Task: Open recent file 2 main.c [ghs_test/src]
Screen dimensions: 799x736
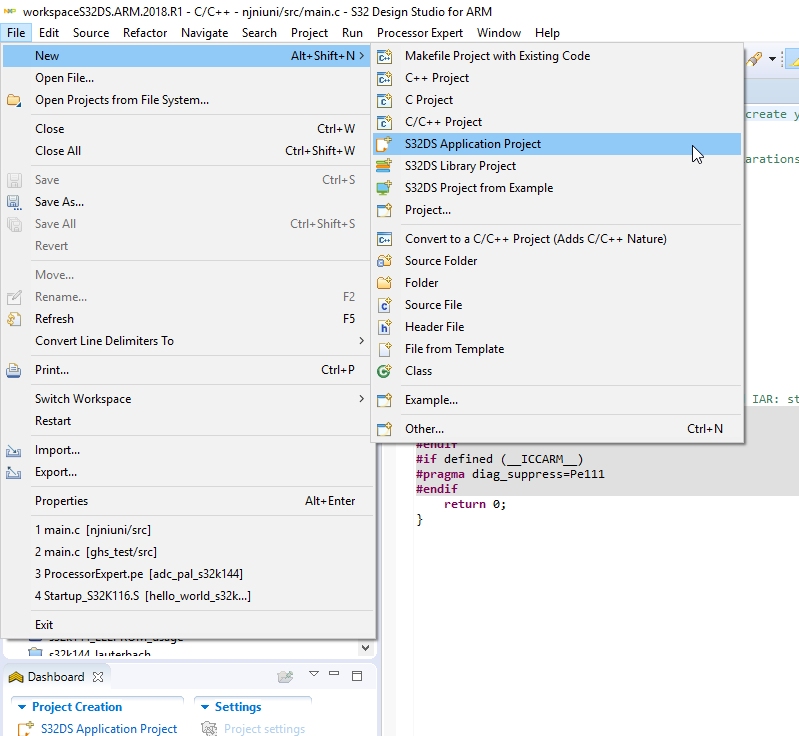Action: [x=187, y=552]
